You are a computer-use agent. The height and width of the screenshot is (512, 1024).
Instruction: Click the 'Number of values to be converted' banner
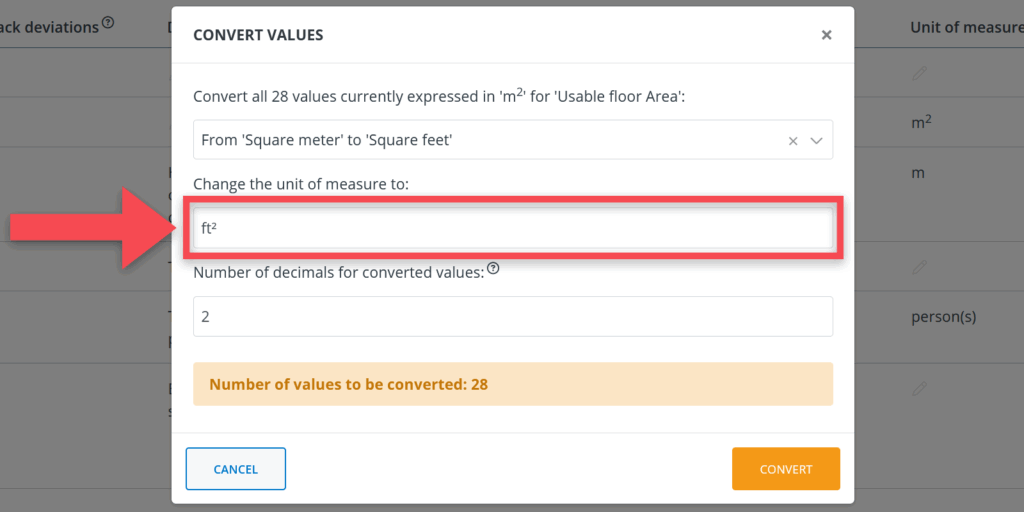click(512, 384)
